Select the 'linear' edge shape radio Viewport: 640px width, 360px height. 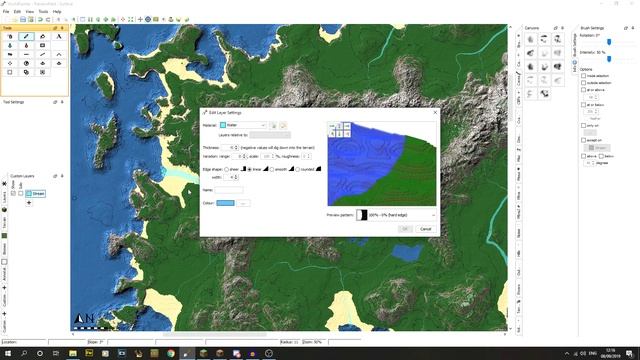[250, 169]
